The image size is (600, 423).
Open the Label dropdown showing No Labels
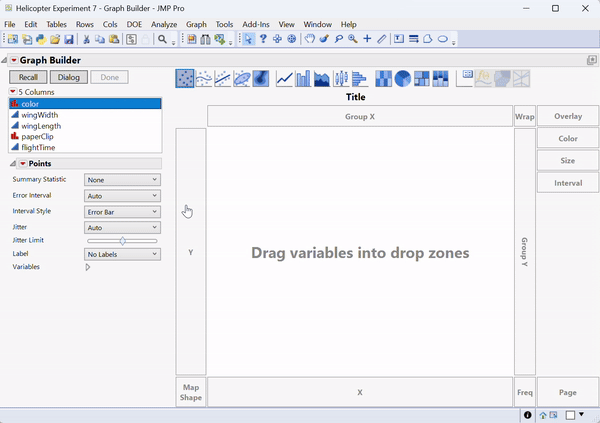pos(122,255)
